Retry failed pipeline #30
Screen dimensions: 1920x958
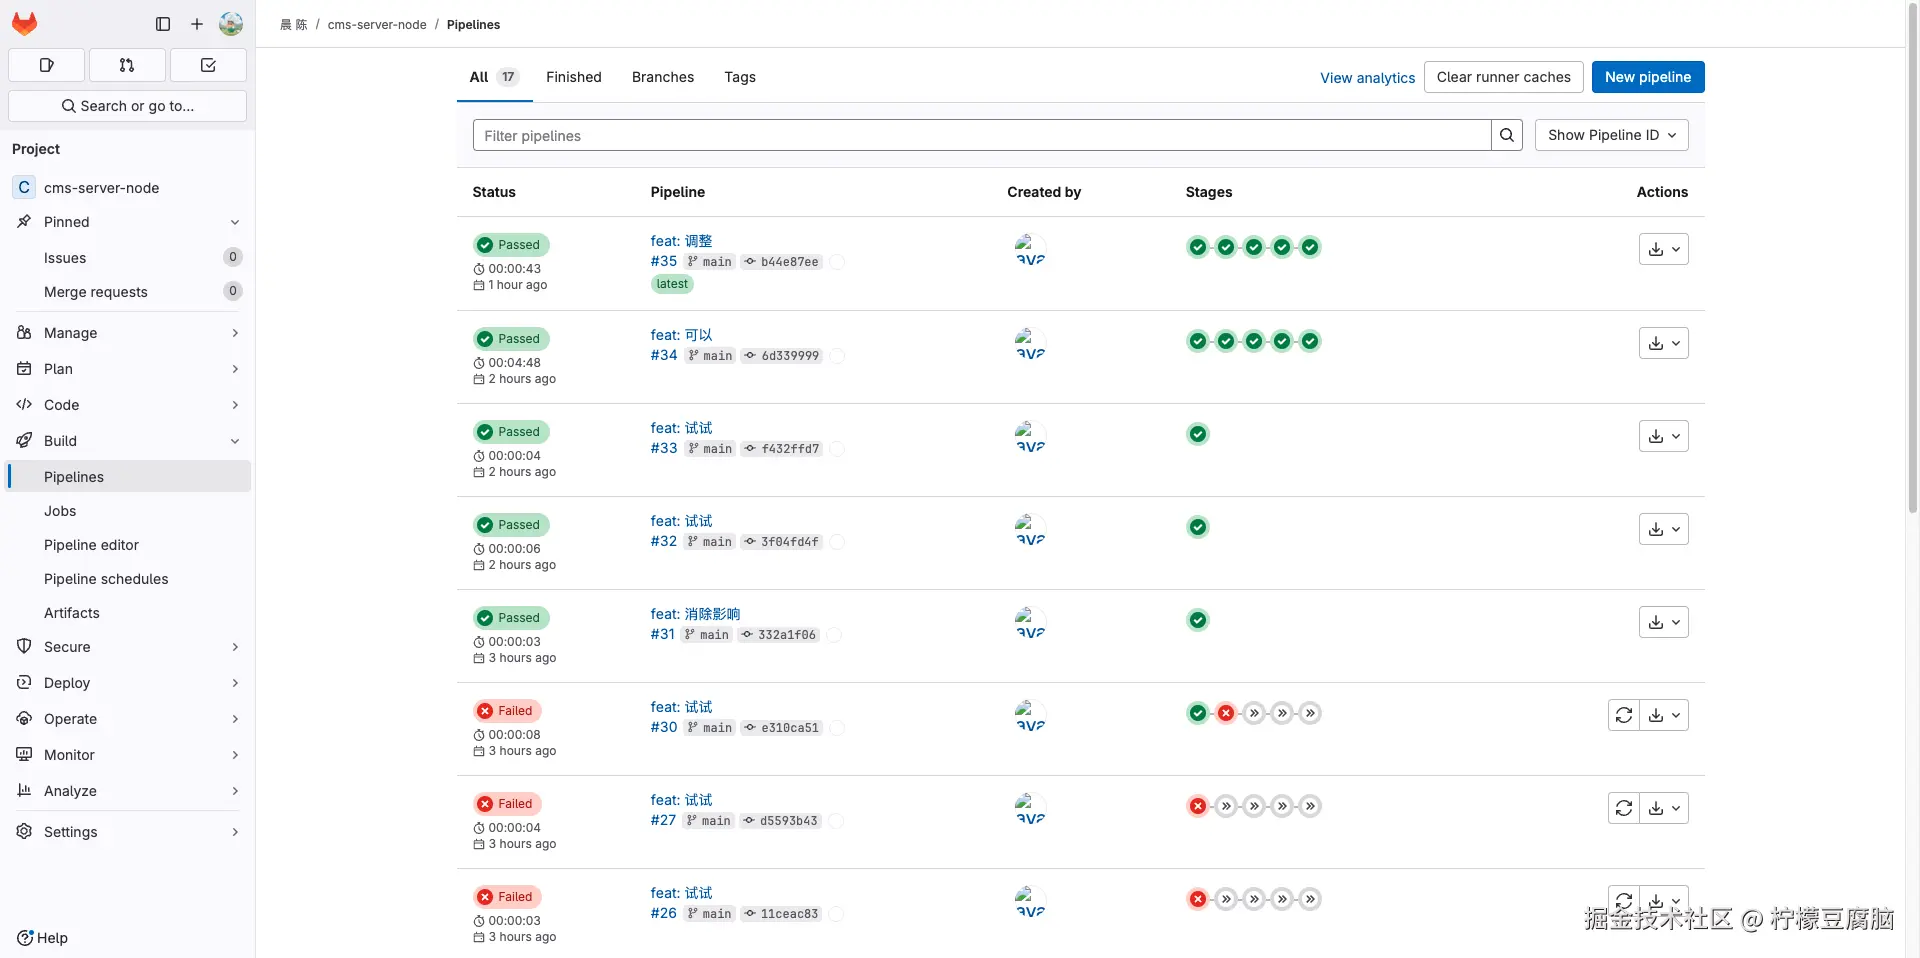pyautogui.click(x=1623, y=715)
